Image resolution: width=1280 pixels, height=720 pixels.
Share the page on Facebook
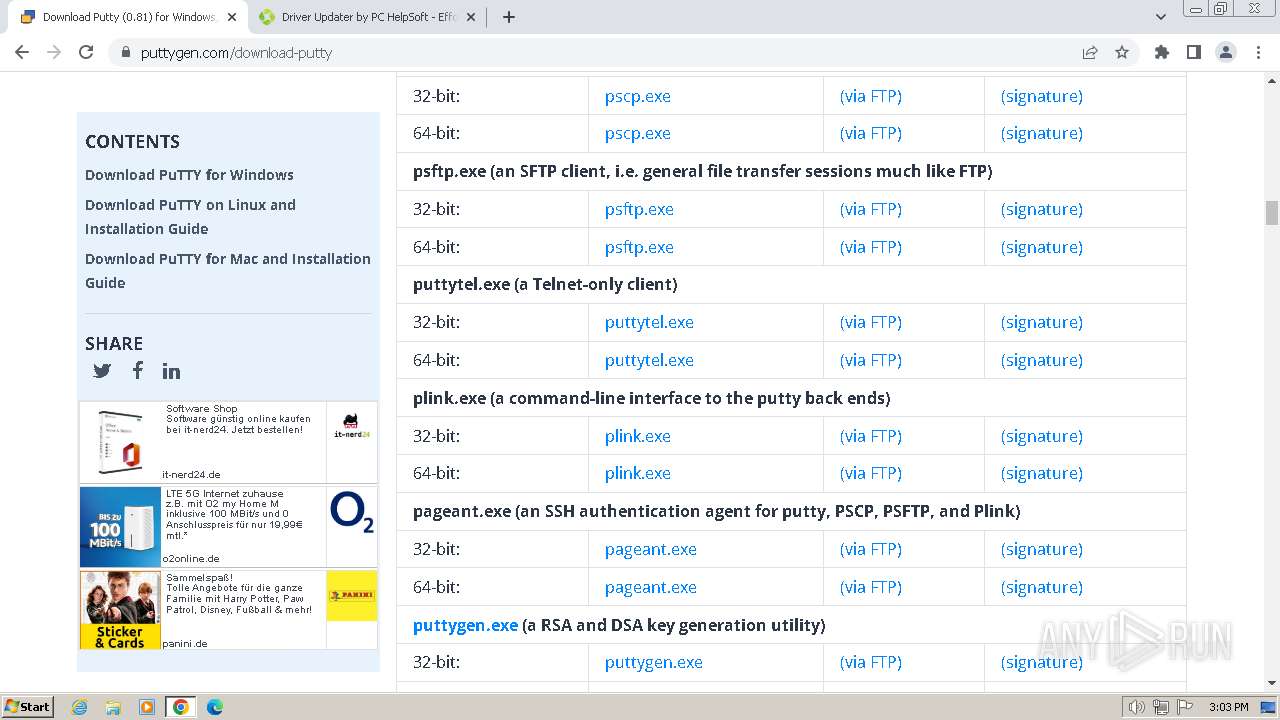coord(138,370)
